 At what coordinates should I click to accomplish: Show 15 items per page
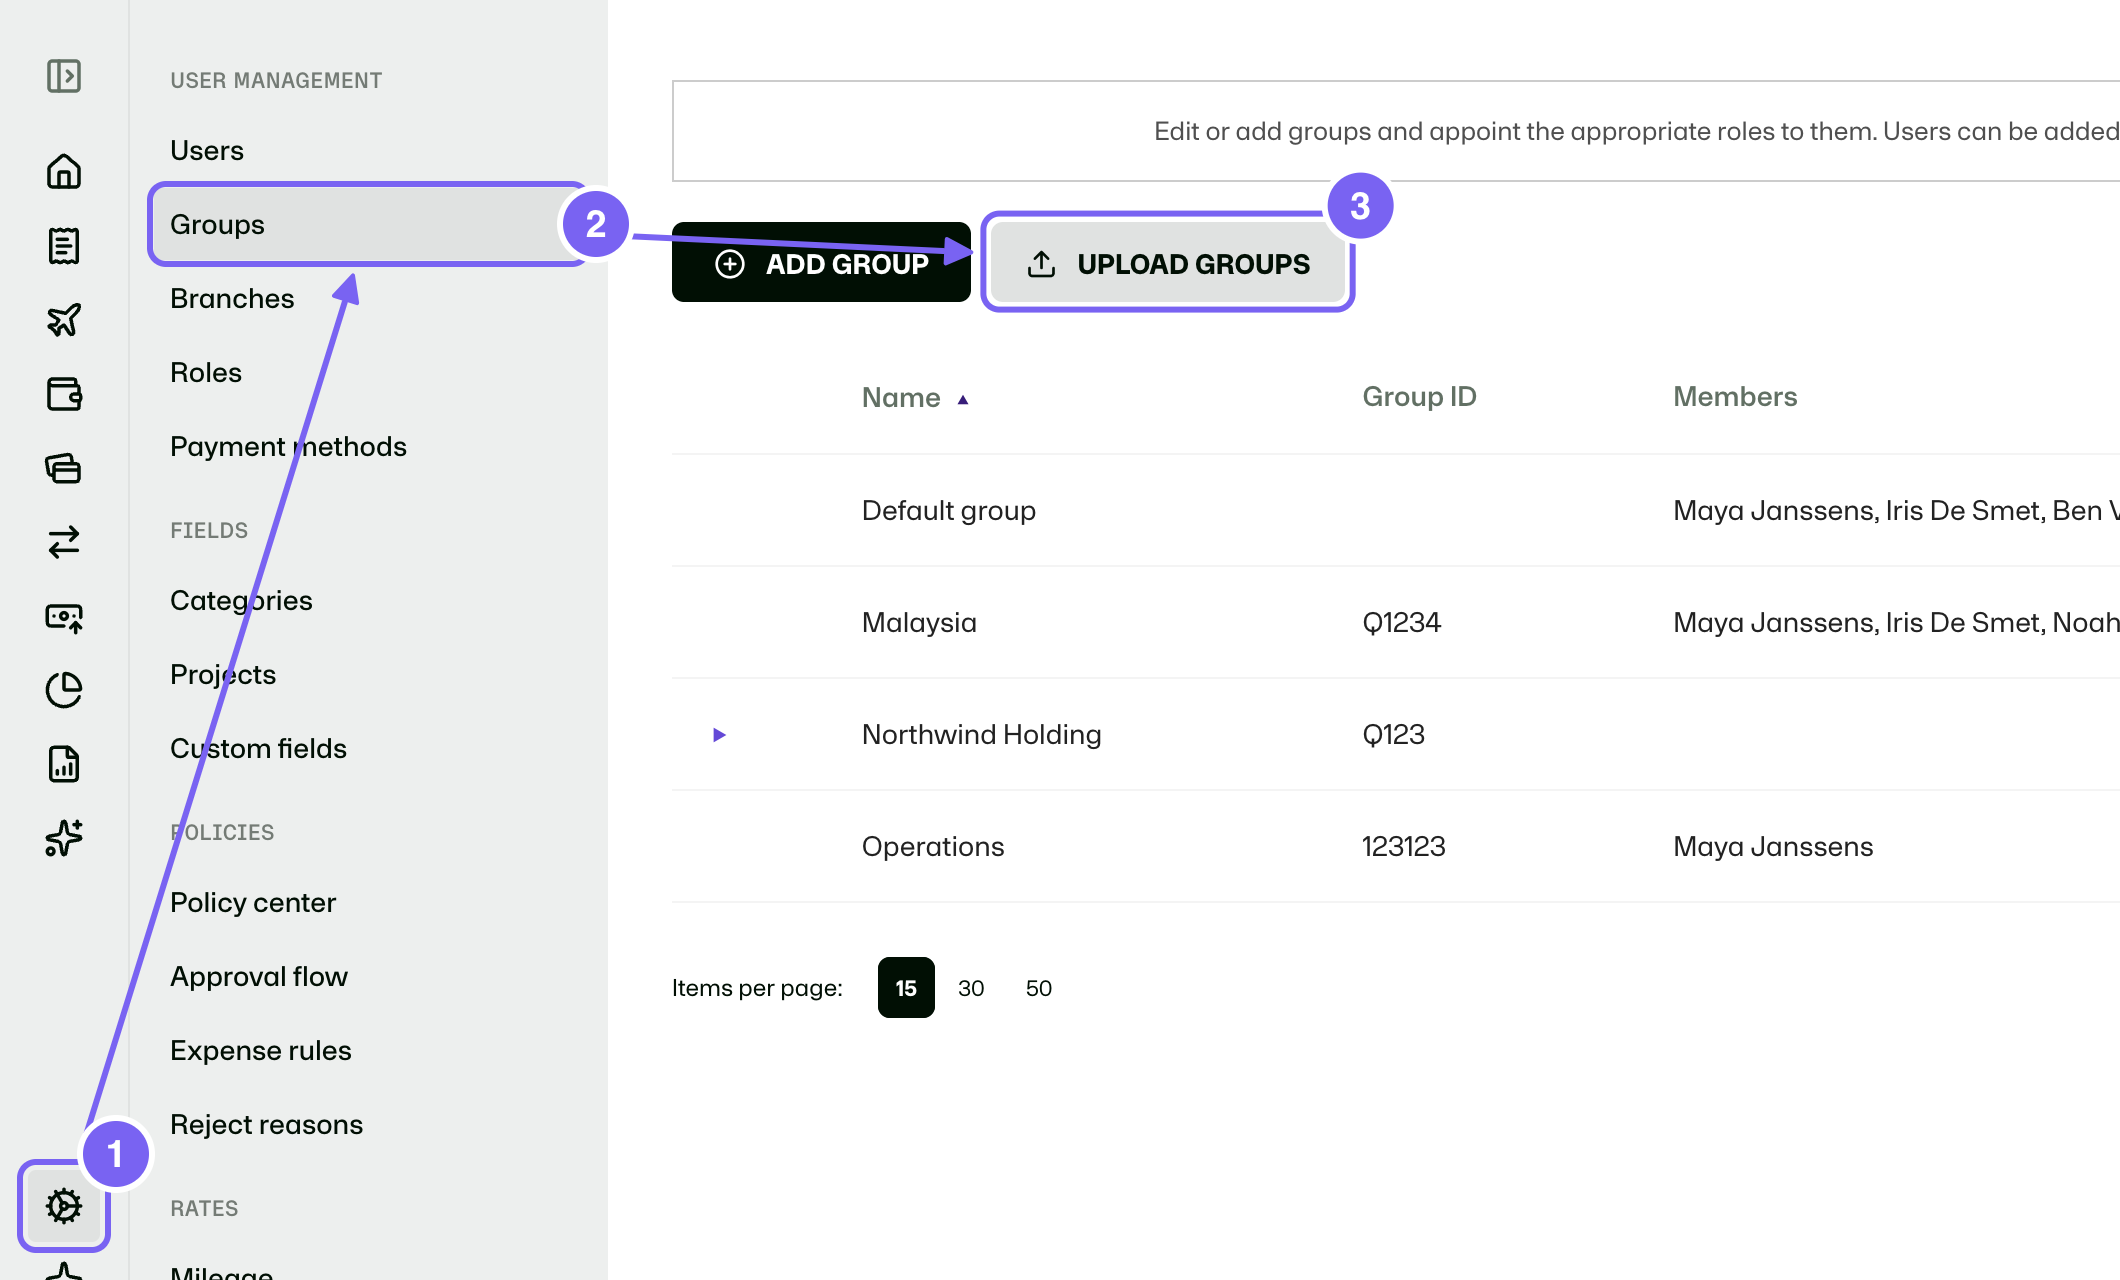[906, 988]
